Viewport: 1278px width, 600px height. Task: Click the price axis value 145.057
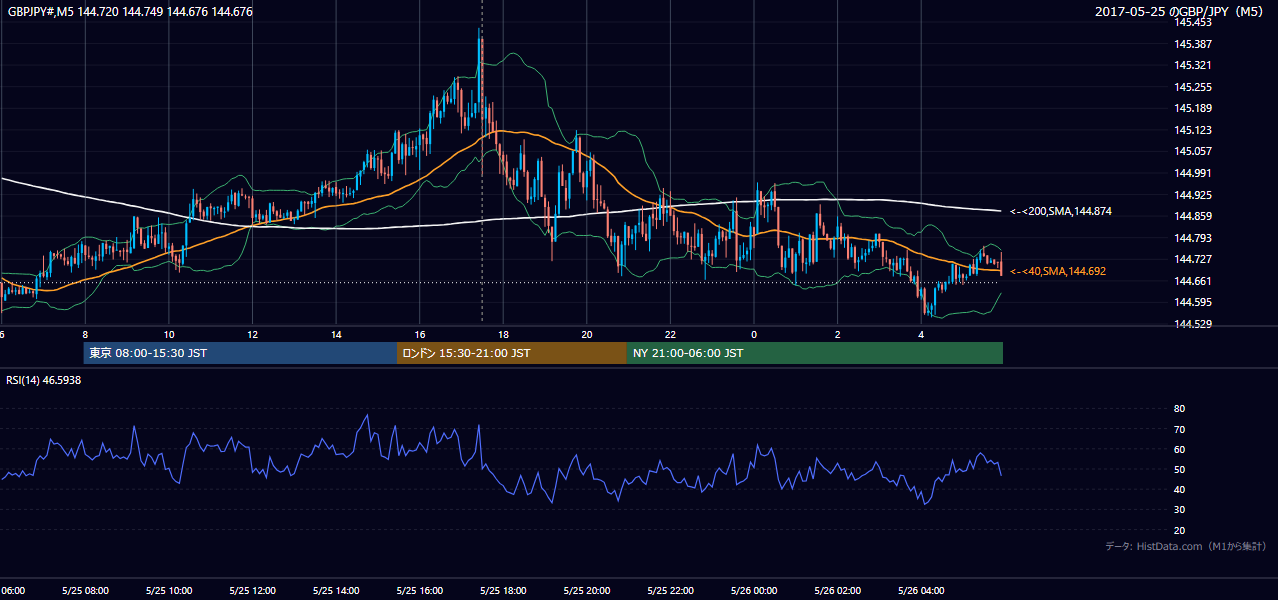[x=1193, y=151]
